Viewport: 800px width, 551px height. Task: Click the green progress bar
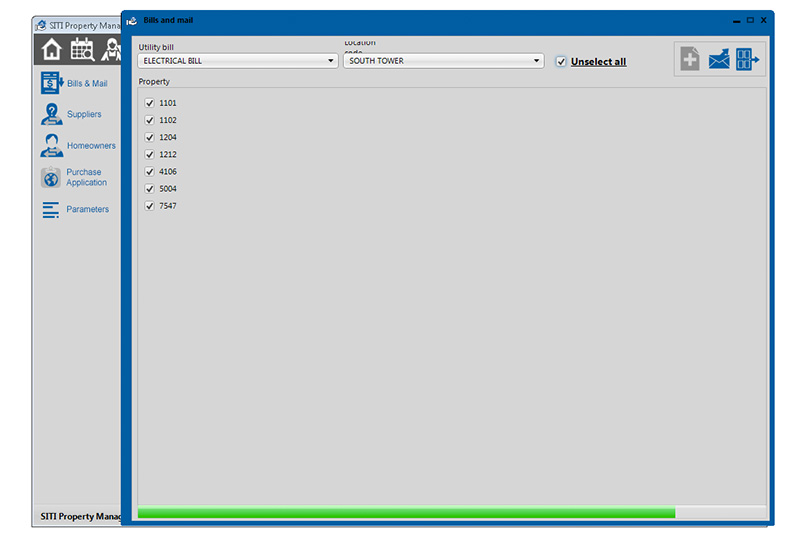pyautogui.click(x=406, y=513)
